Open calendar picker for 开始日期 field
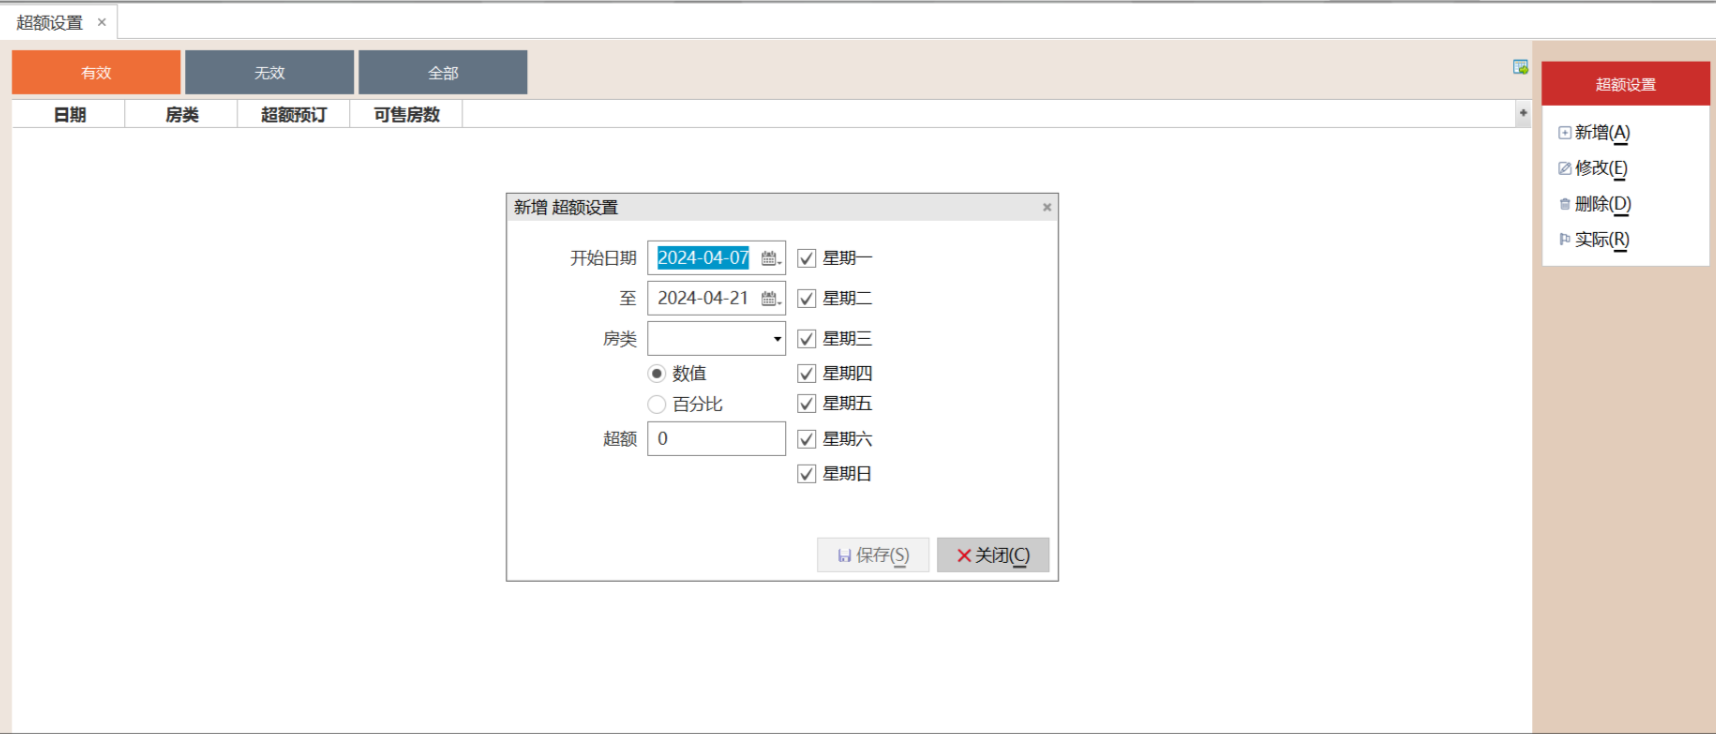This screenshot has height=734, width=1716. (x=770, y=258)
